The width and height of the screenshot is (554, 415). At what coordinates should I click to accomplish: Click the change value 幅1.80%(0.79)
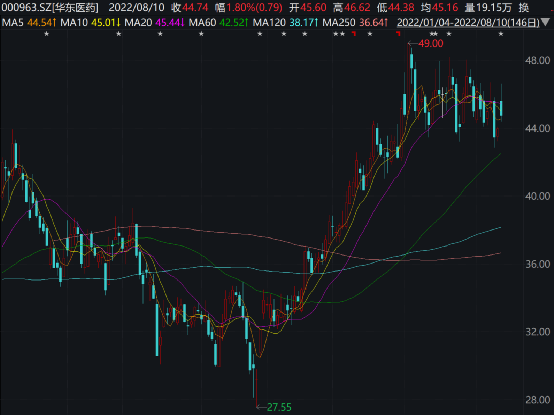click(x=249, y=7)
